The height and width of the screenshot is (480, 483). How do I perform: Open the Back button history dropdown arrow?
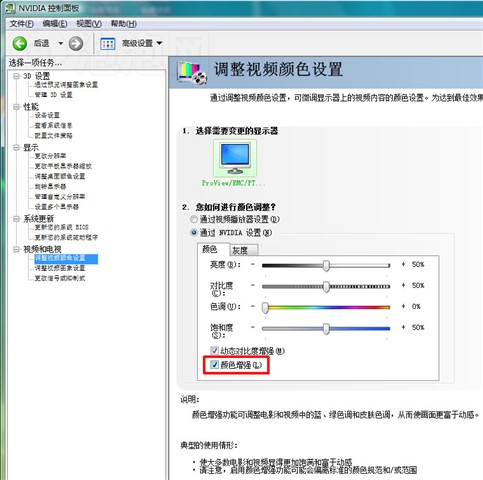pyautogui.click(x=61, y=43)
